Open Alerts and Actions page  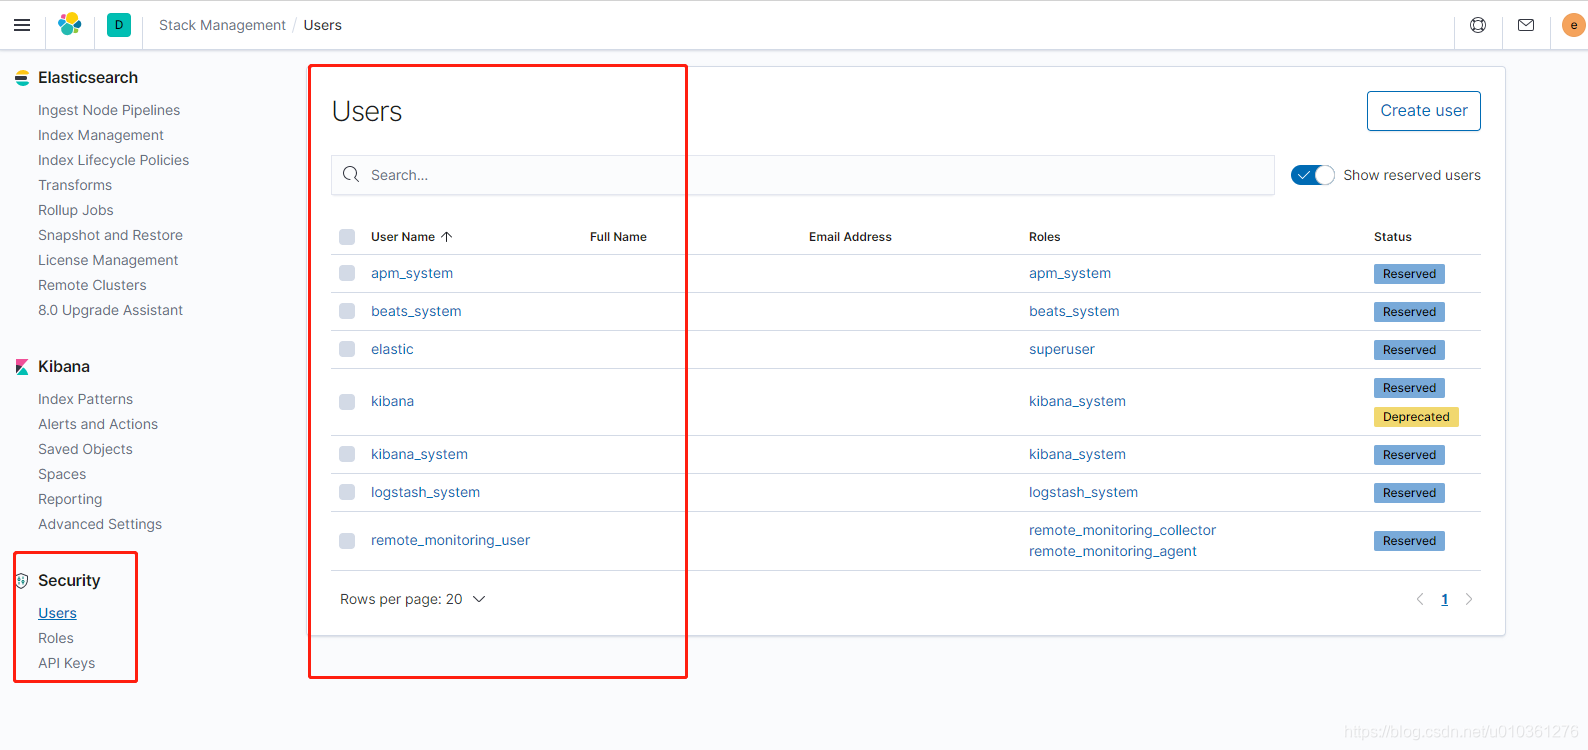98,424
